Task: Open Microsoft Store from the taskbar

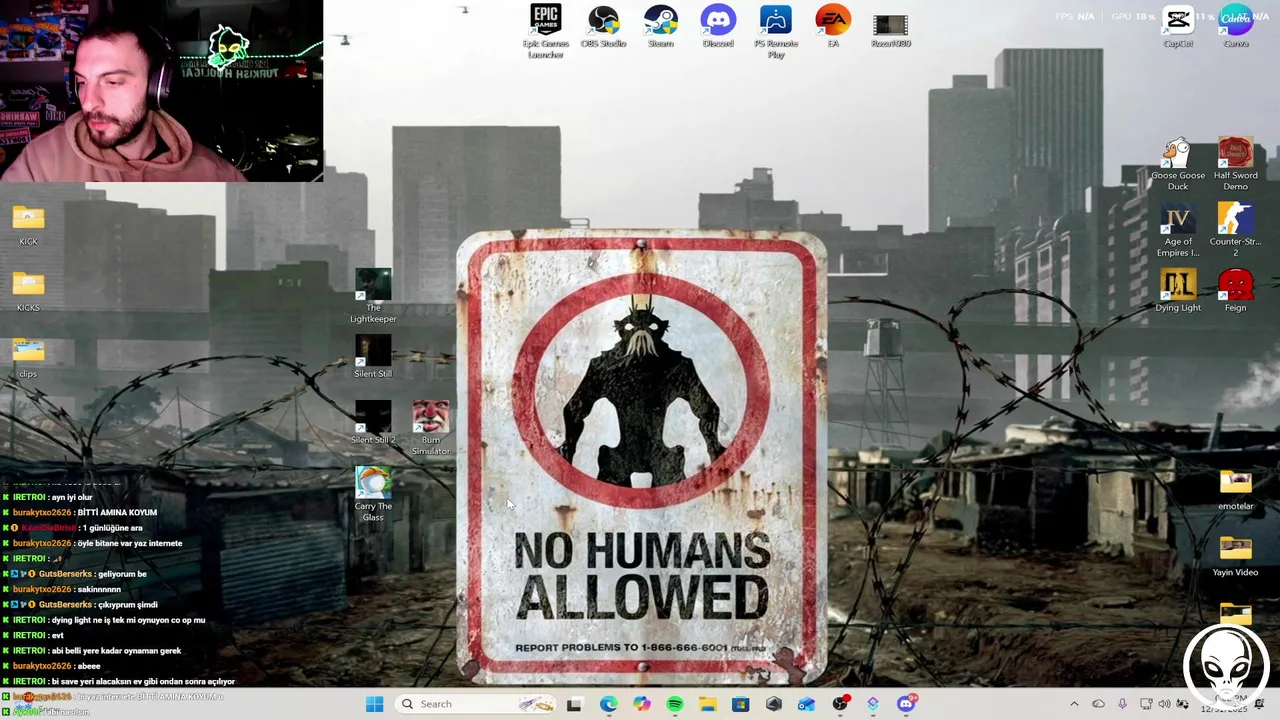Action: click(740, 704)
